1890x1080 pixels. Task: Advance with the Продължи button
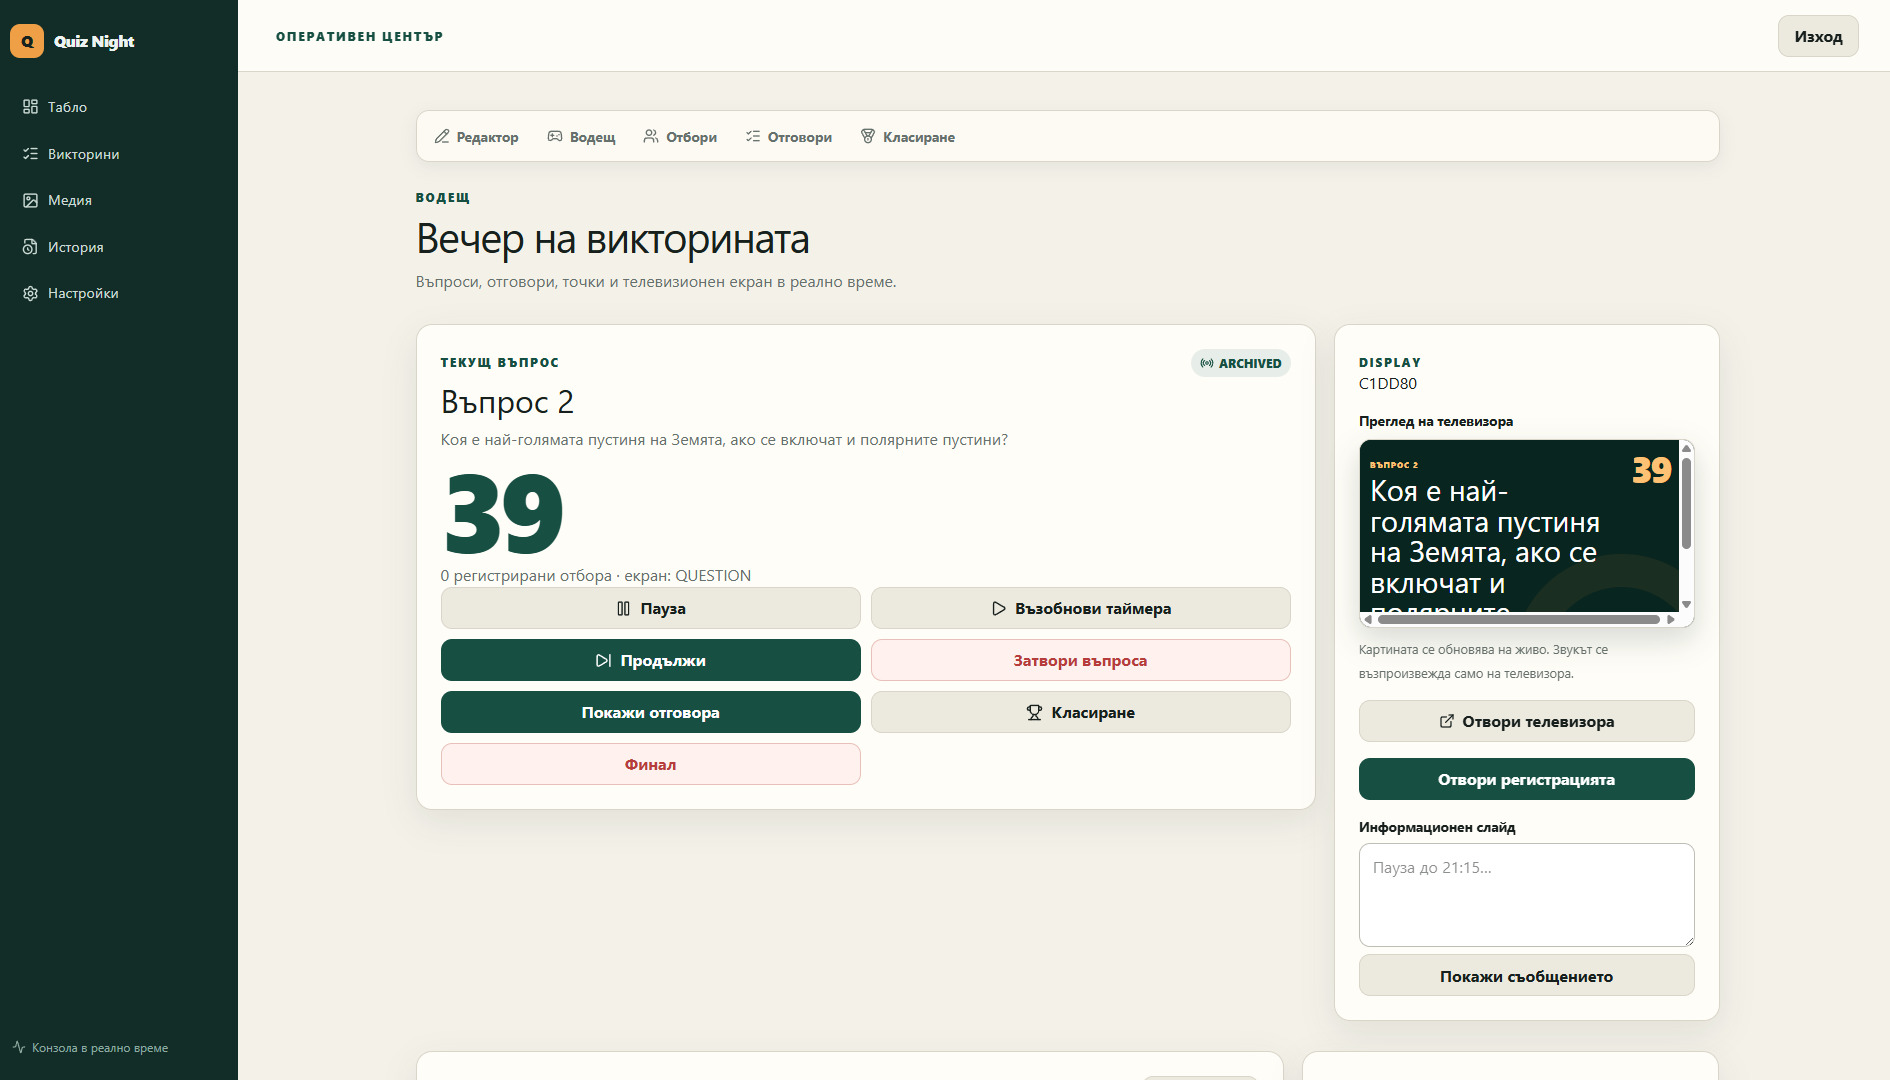(651, 660)
